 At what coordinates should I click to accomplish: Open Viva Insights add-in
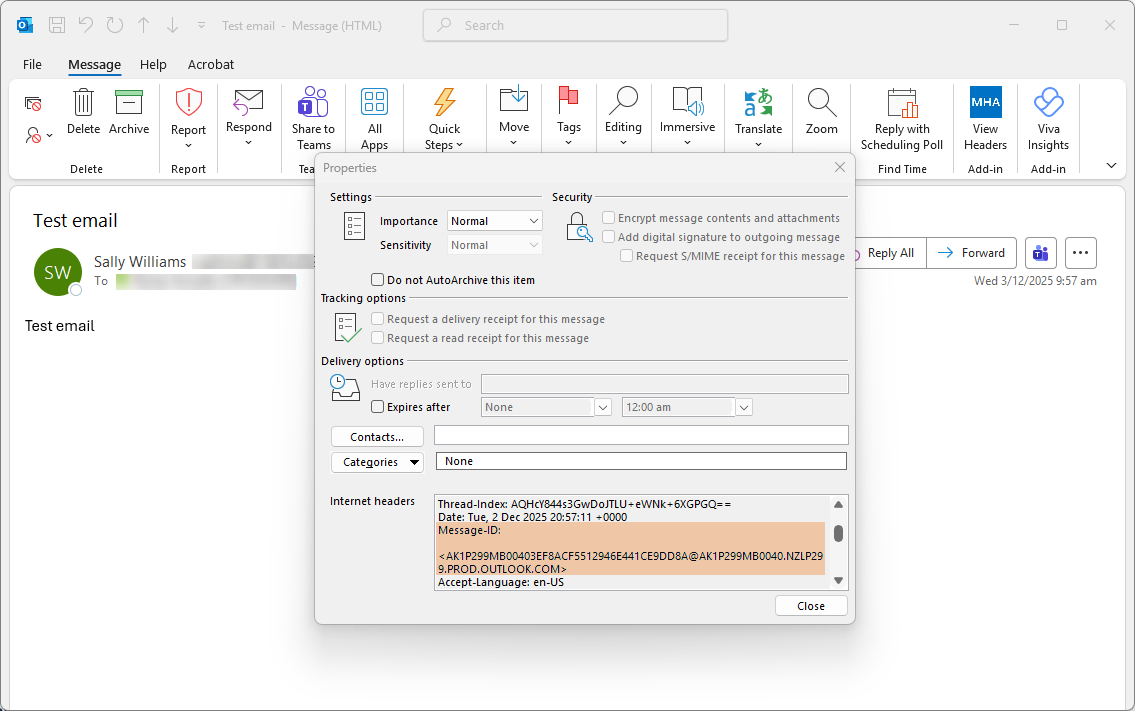(x=1048, y=102)
